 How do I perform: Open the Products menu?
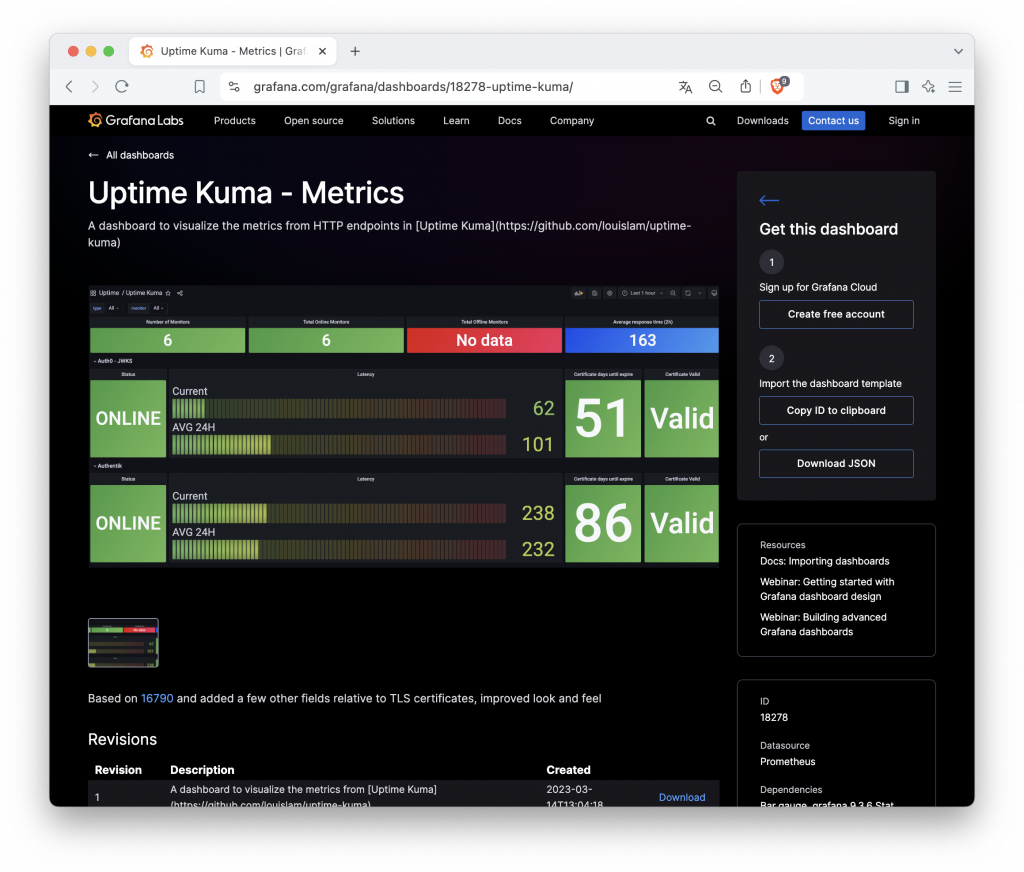pos(234,121)
